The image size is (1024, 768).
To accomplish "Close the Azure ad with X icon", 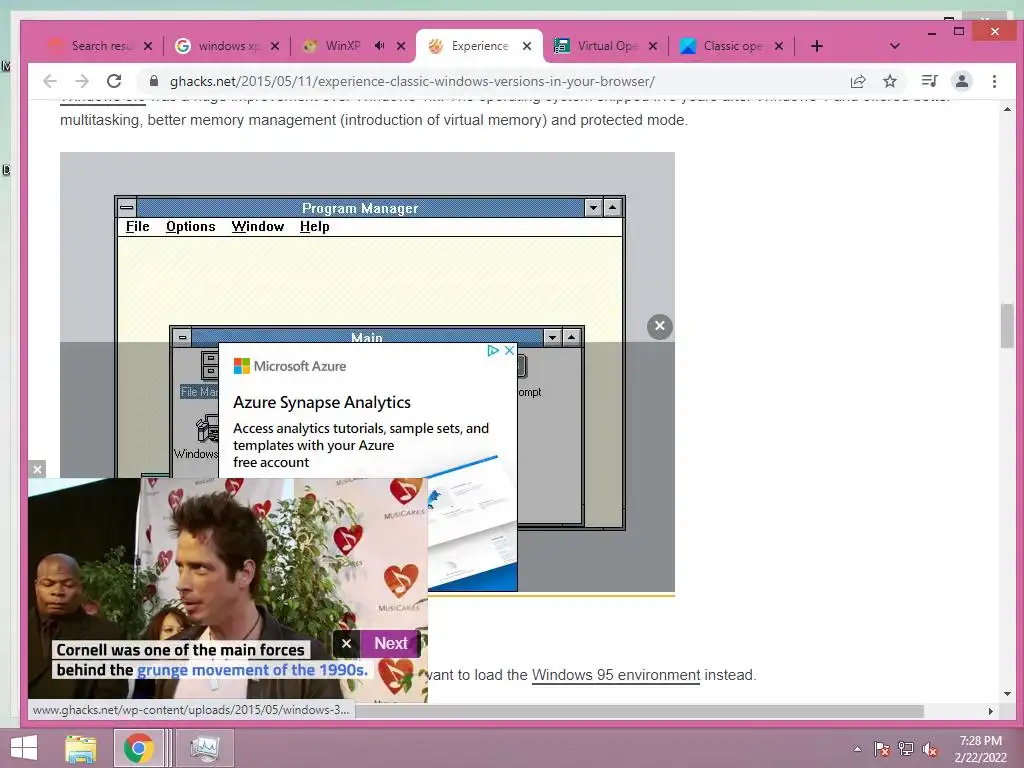I will 509,351.
